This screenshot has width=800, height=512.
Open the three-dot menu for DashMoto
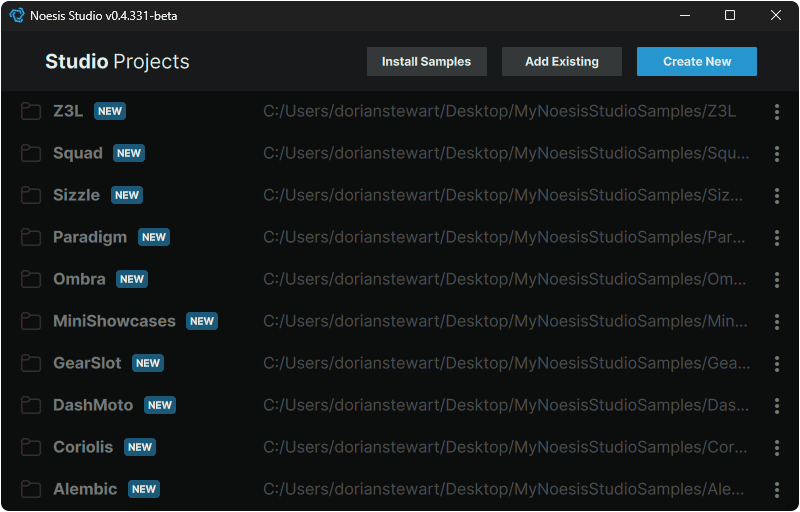(x=777, y=405)
